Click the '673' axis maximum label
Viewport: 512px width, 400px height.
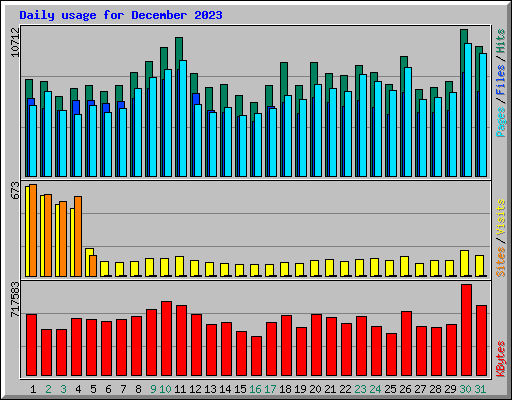point(15,190)
